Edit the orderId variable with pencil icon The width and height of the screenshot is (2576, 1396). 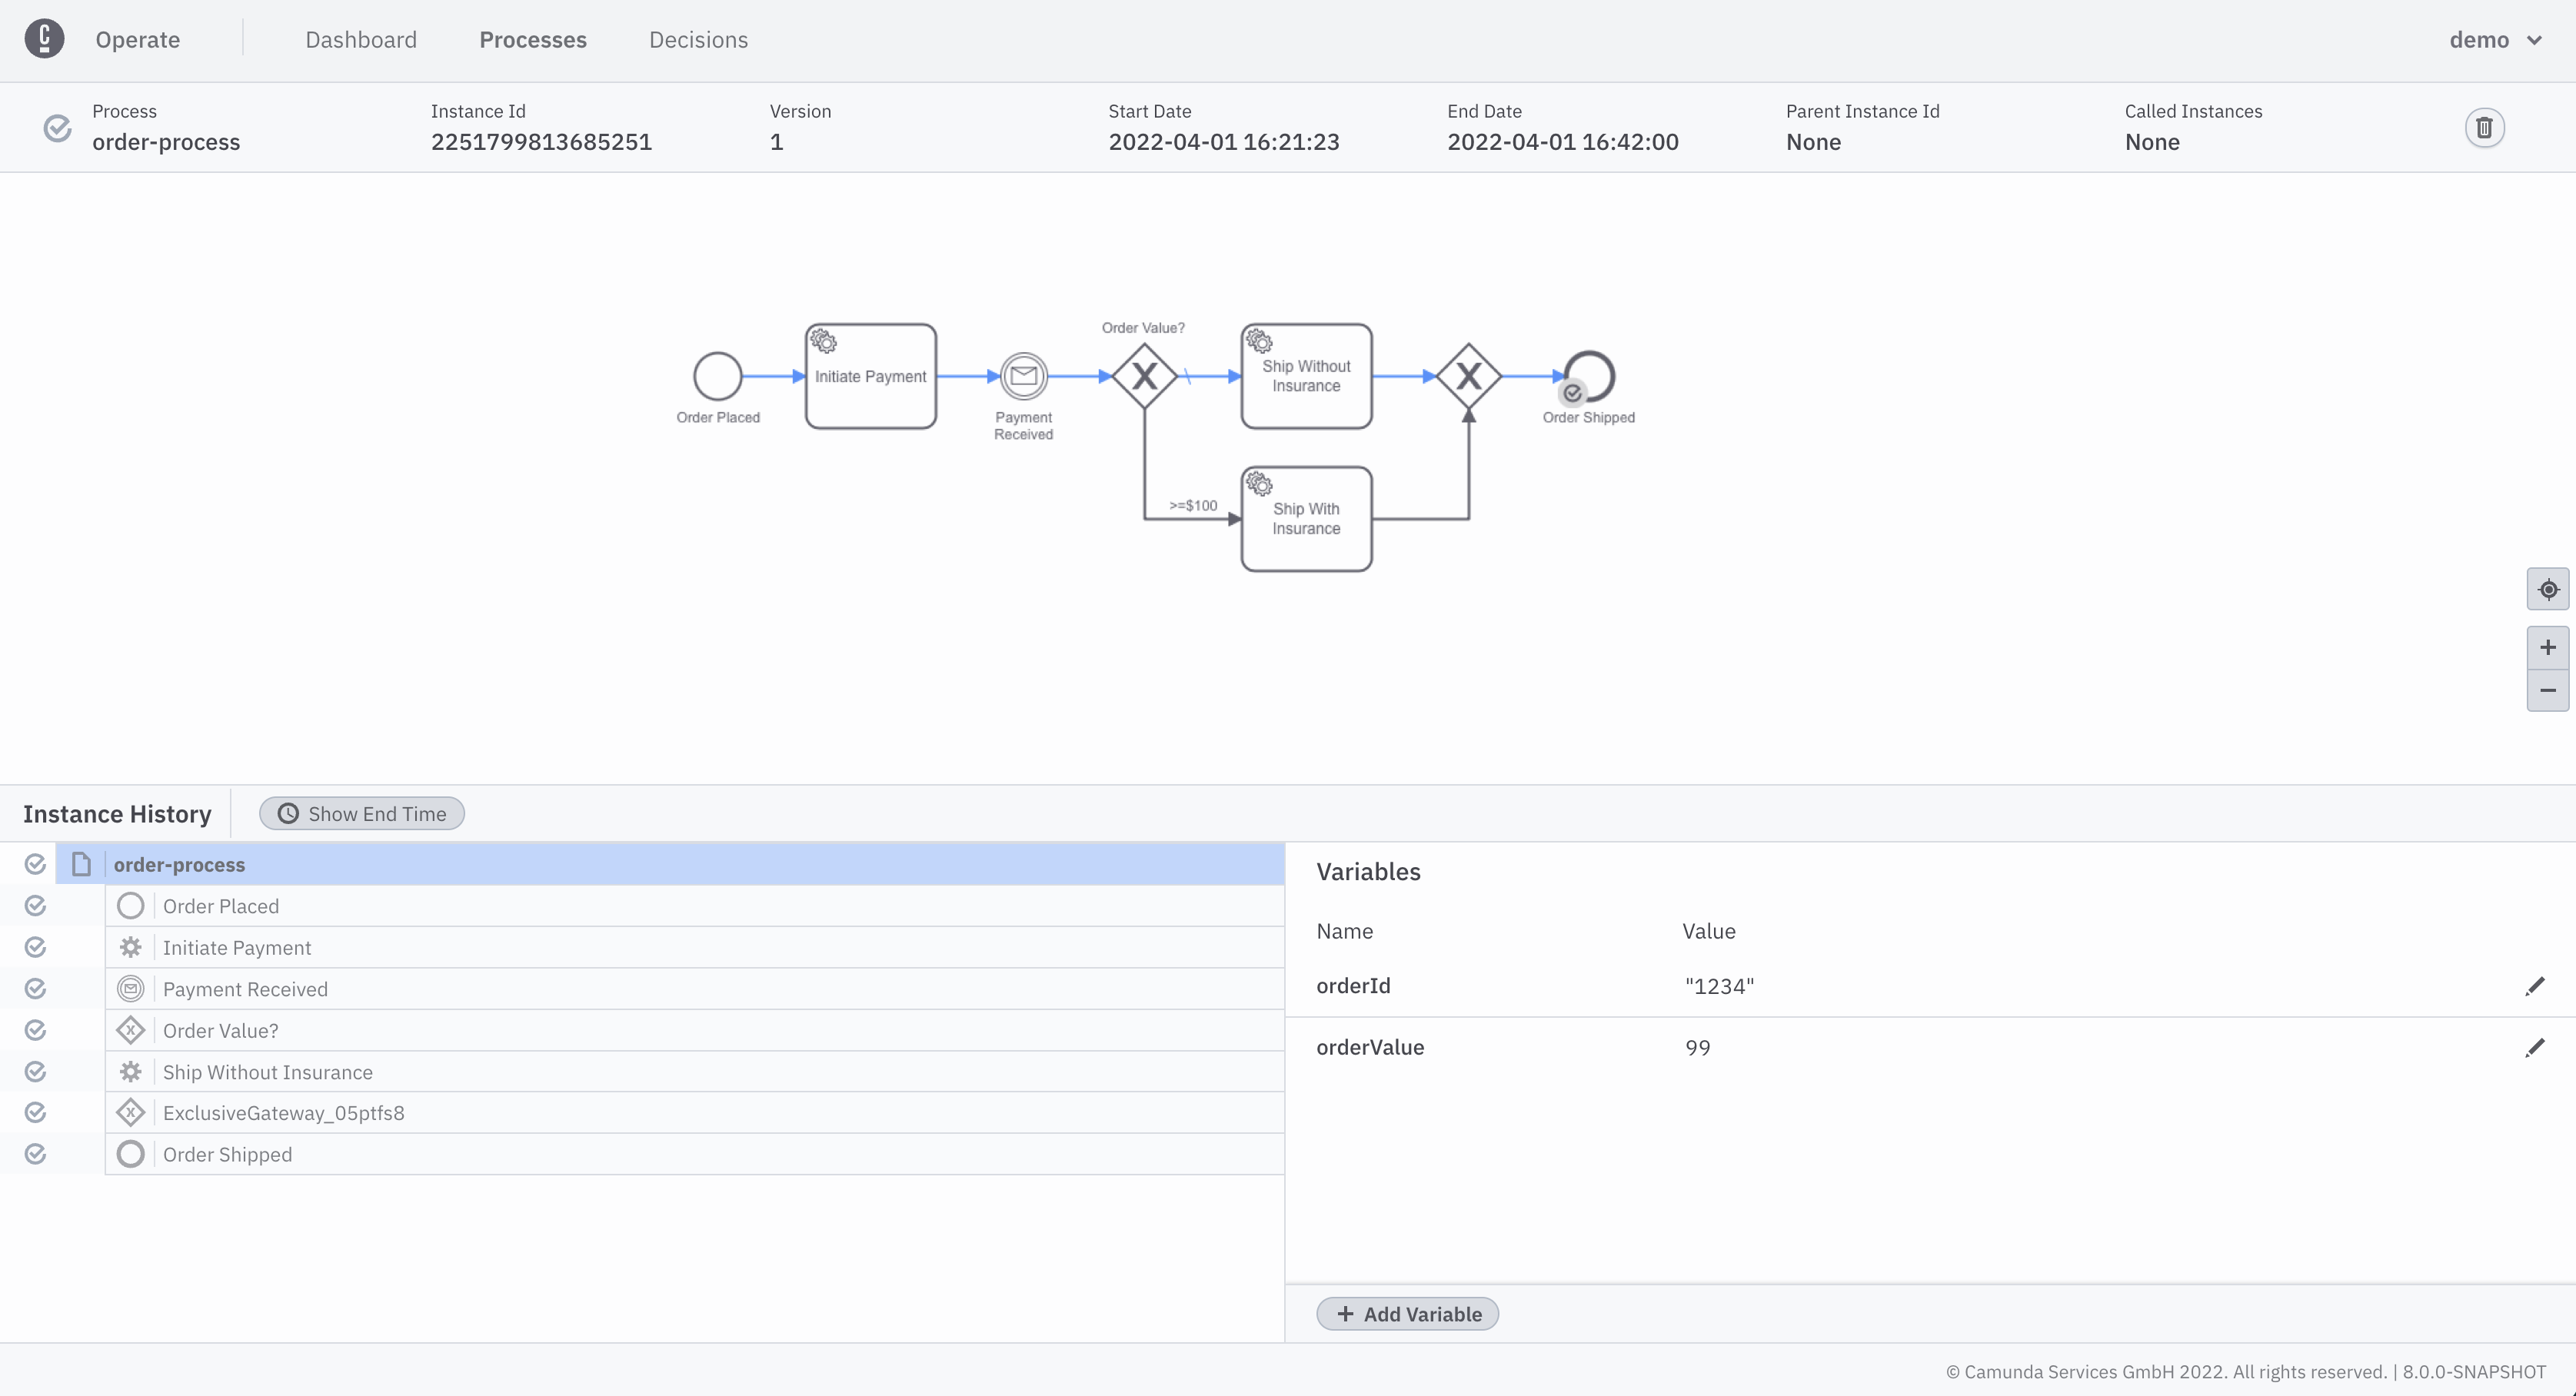click(x=2536, y=985)
